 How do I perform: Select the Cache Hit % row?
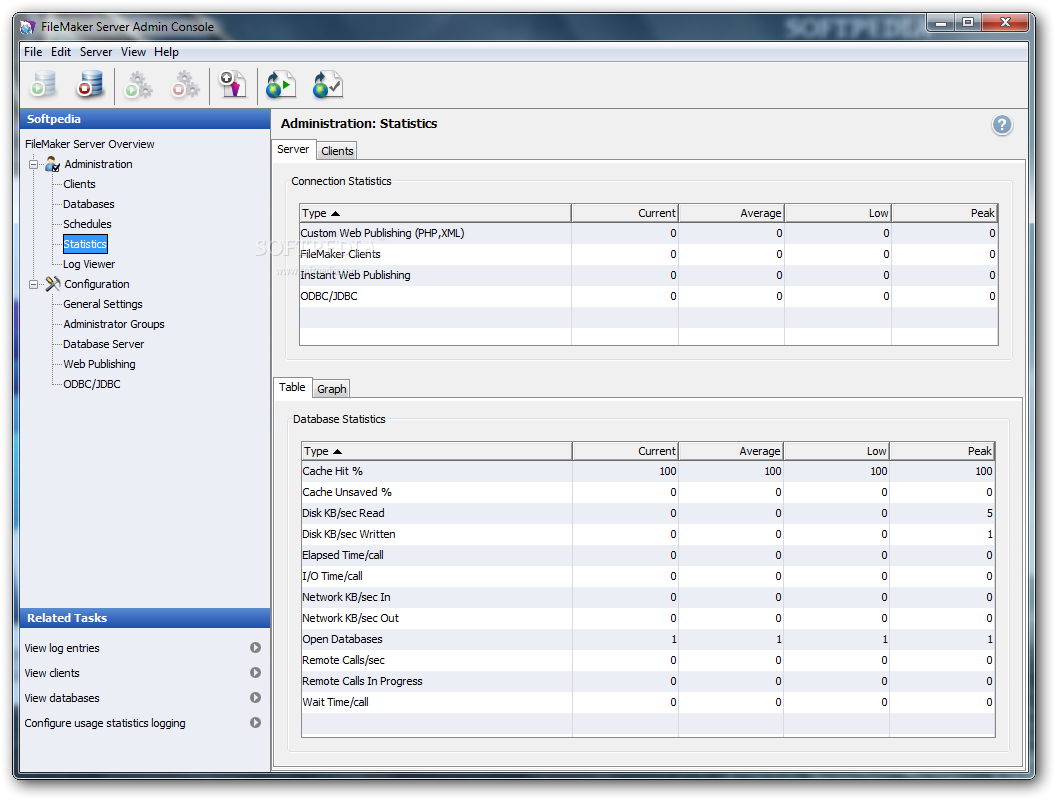(648, 471)
